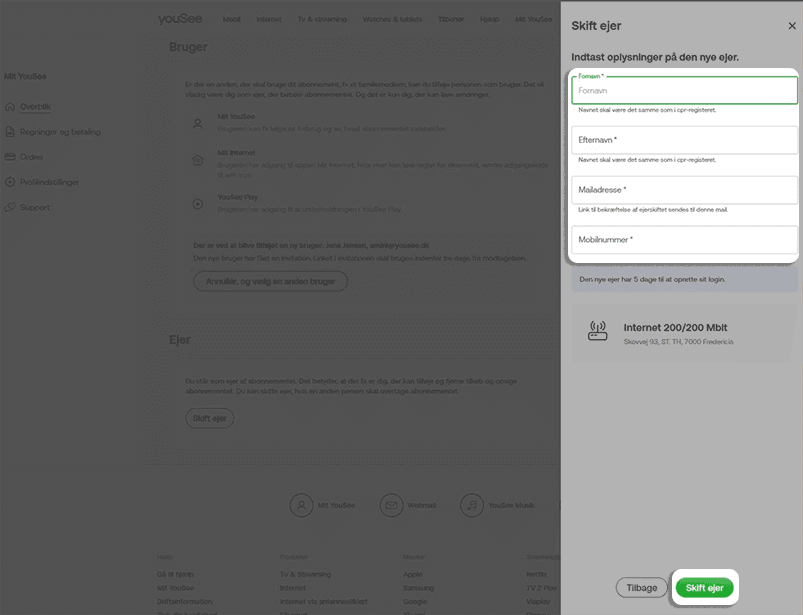Open the Tv & Streaming footer link
Screen dimensions: 803x615
click(305, 575)
